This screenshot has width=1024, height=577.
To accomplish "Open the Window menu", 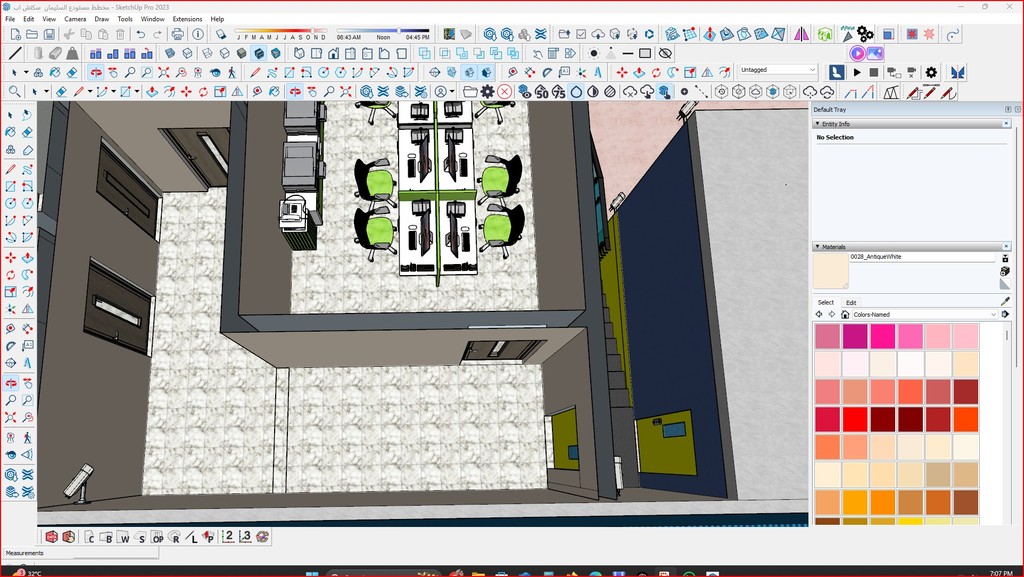I will pos(152,19).
